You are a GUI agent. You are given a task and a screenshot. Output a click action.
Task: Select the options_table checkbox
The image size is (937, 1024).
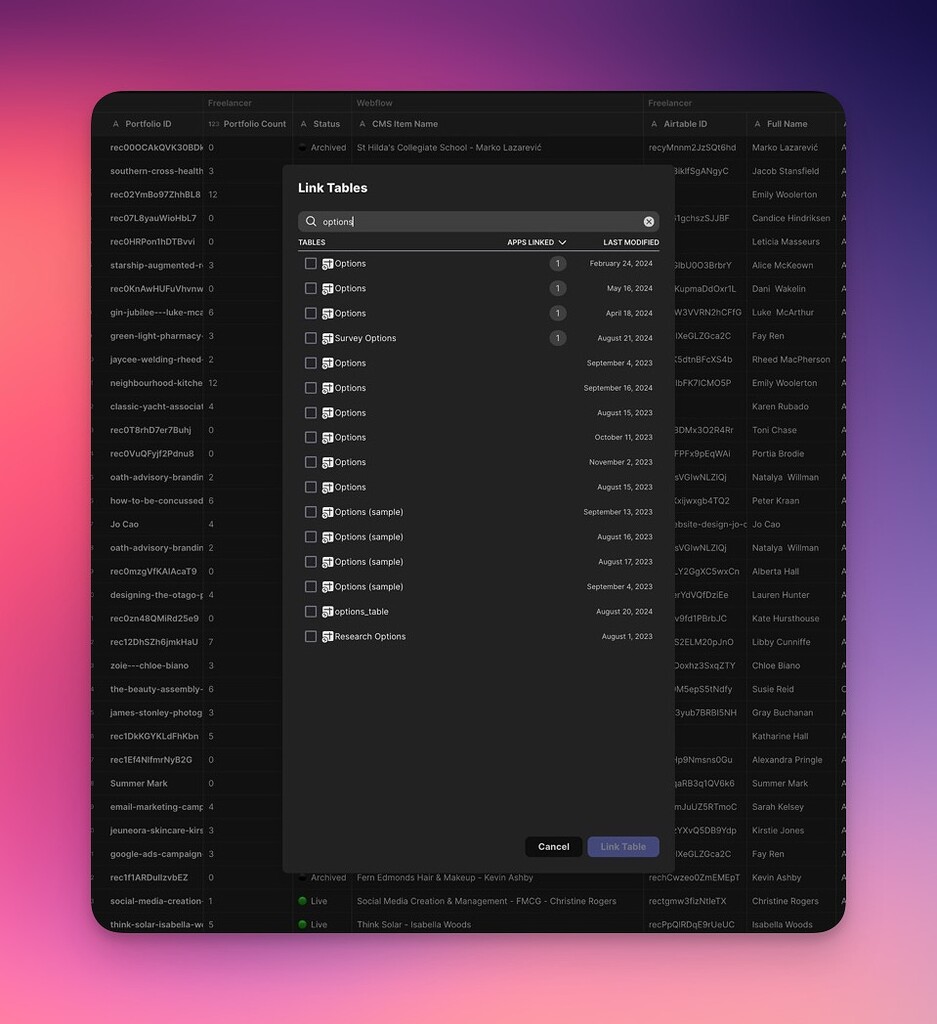coord(313,611)
